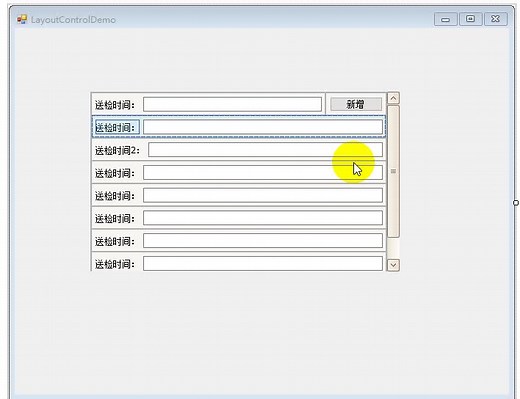Image resolution: width=520 pixels, height=399 pixels.
Task: Close the LayoutControlDemo window
Action: 496,19
